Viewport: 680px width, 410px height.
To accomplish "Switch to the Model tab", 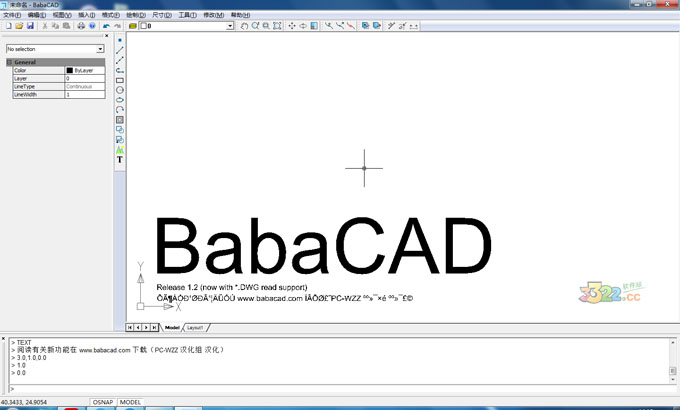I will (x=172, y=328).
